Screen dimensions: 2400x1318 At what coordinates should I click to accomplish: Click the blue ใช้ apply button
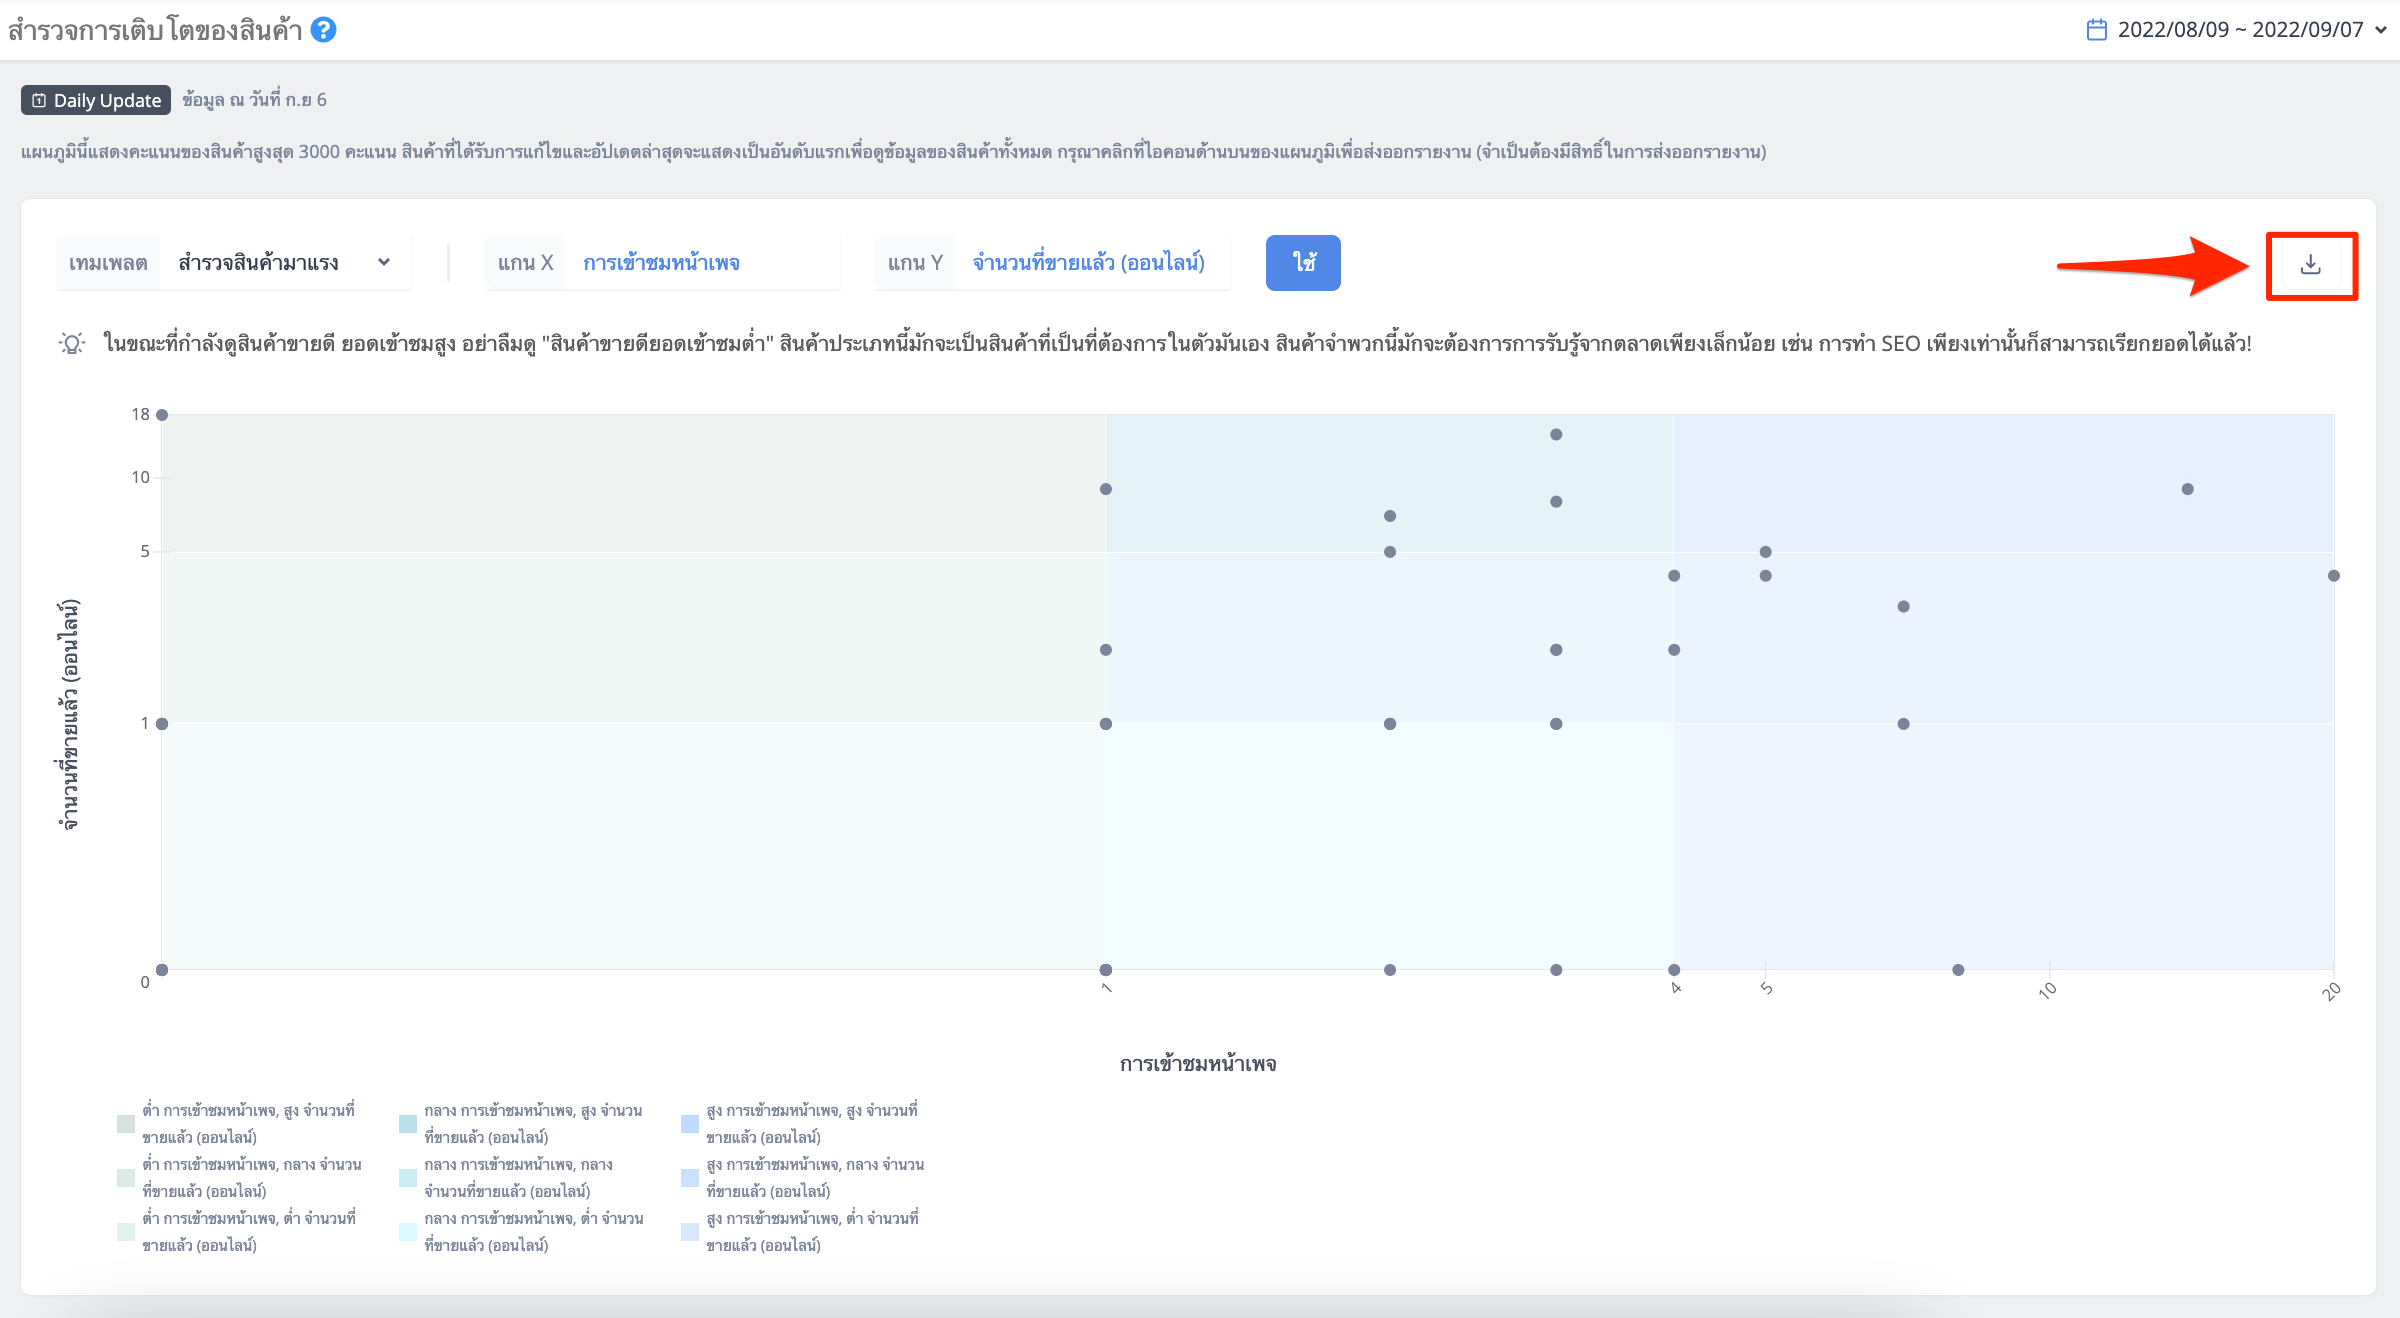[x=1303, y=263]
